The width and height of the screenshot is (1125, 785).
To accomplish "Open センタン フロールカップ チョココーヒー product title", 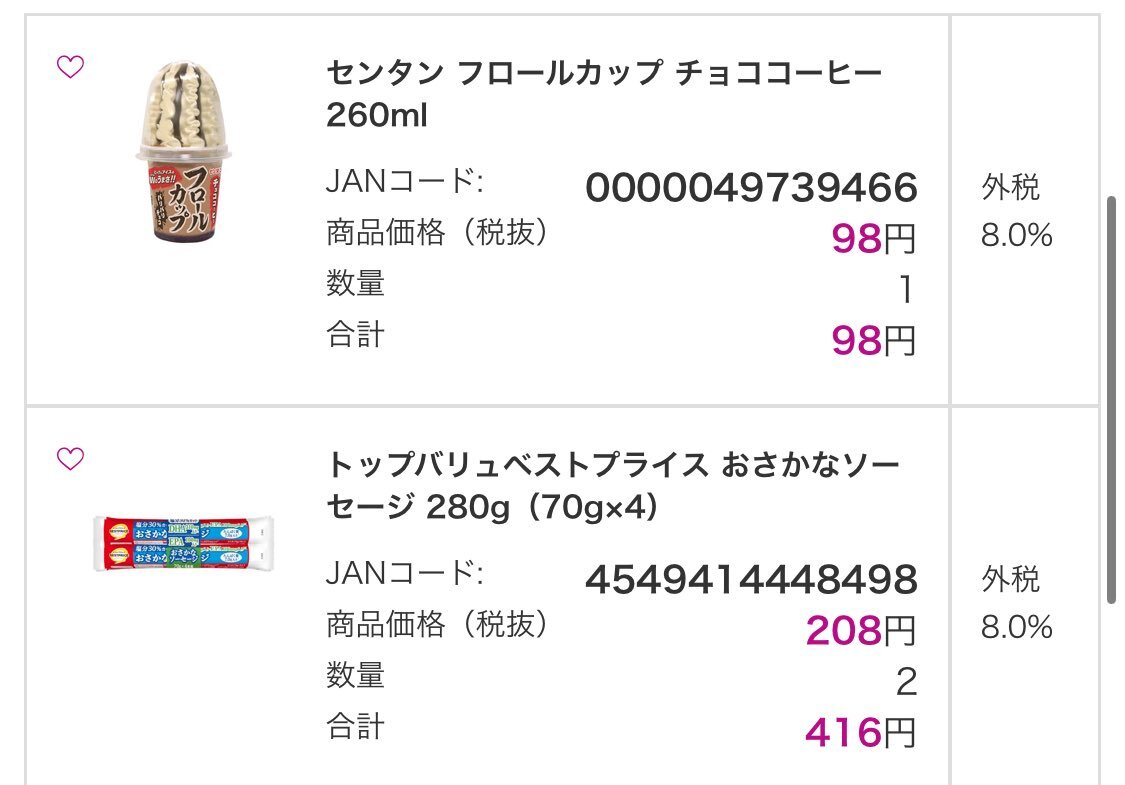I will pyautogui.click(x=604, y=94).
